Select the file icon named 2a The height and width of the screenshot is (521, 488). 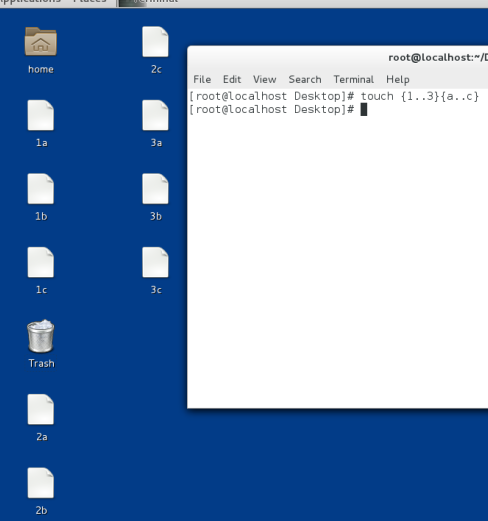coord(41,410)
